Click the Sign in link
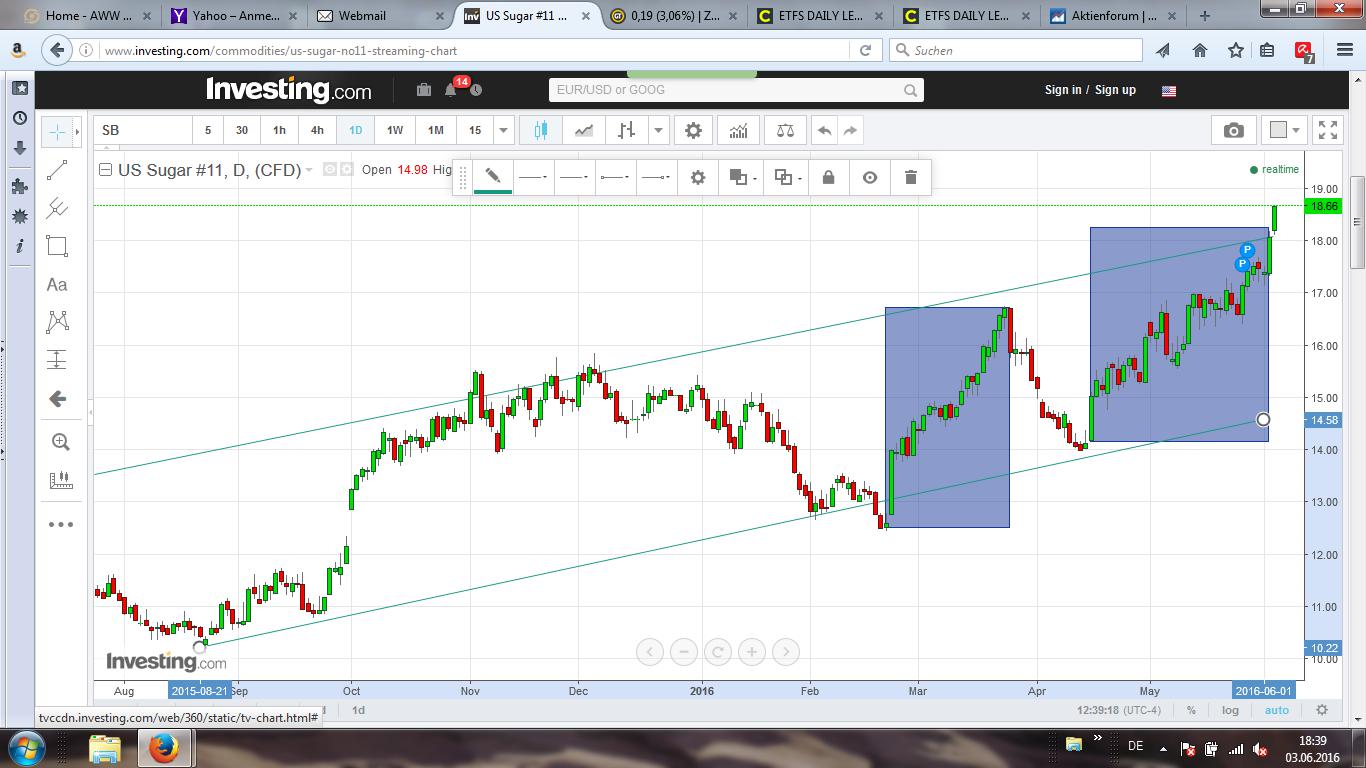The width and height of the screenshot is (1366, 768). pos(1063,90)
